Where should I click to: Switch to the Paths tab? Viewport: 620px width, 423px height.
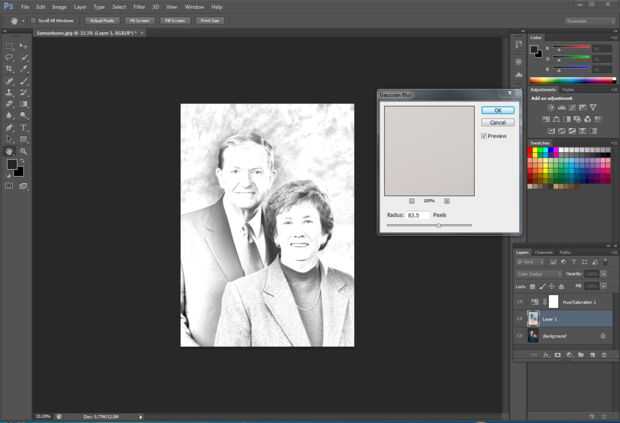tap(565, 253)
